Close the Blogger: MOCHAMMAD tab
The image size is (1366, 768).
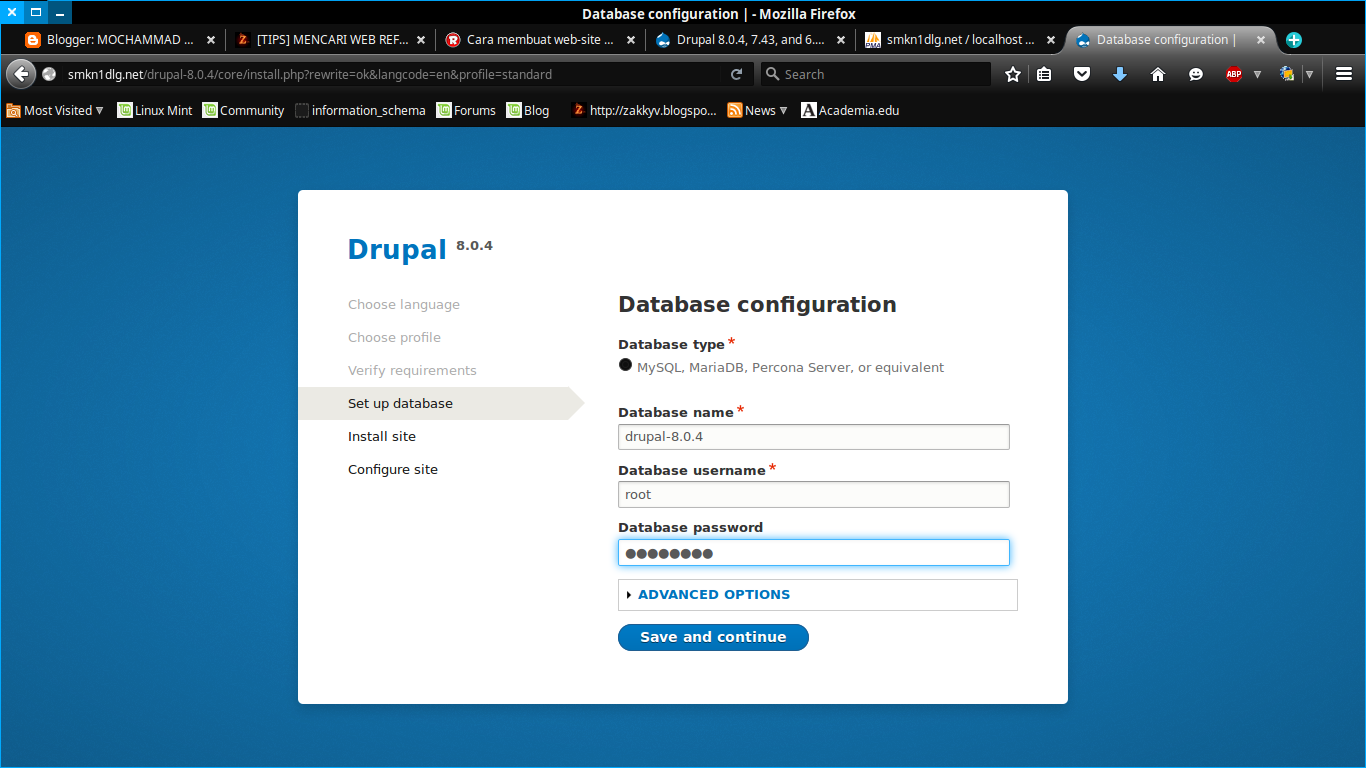(211, 40)
